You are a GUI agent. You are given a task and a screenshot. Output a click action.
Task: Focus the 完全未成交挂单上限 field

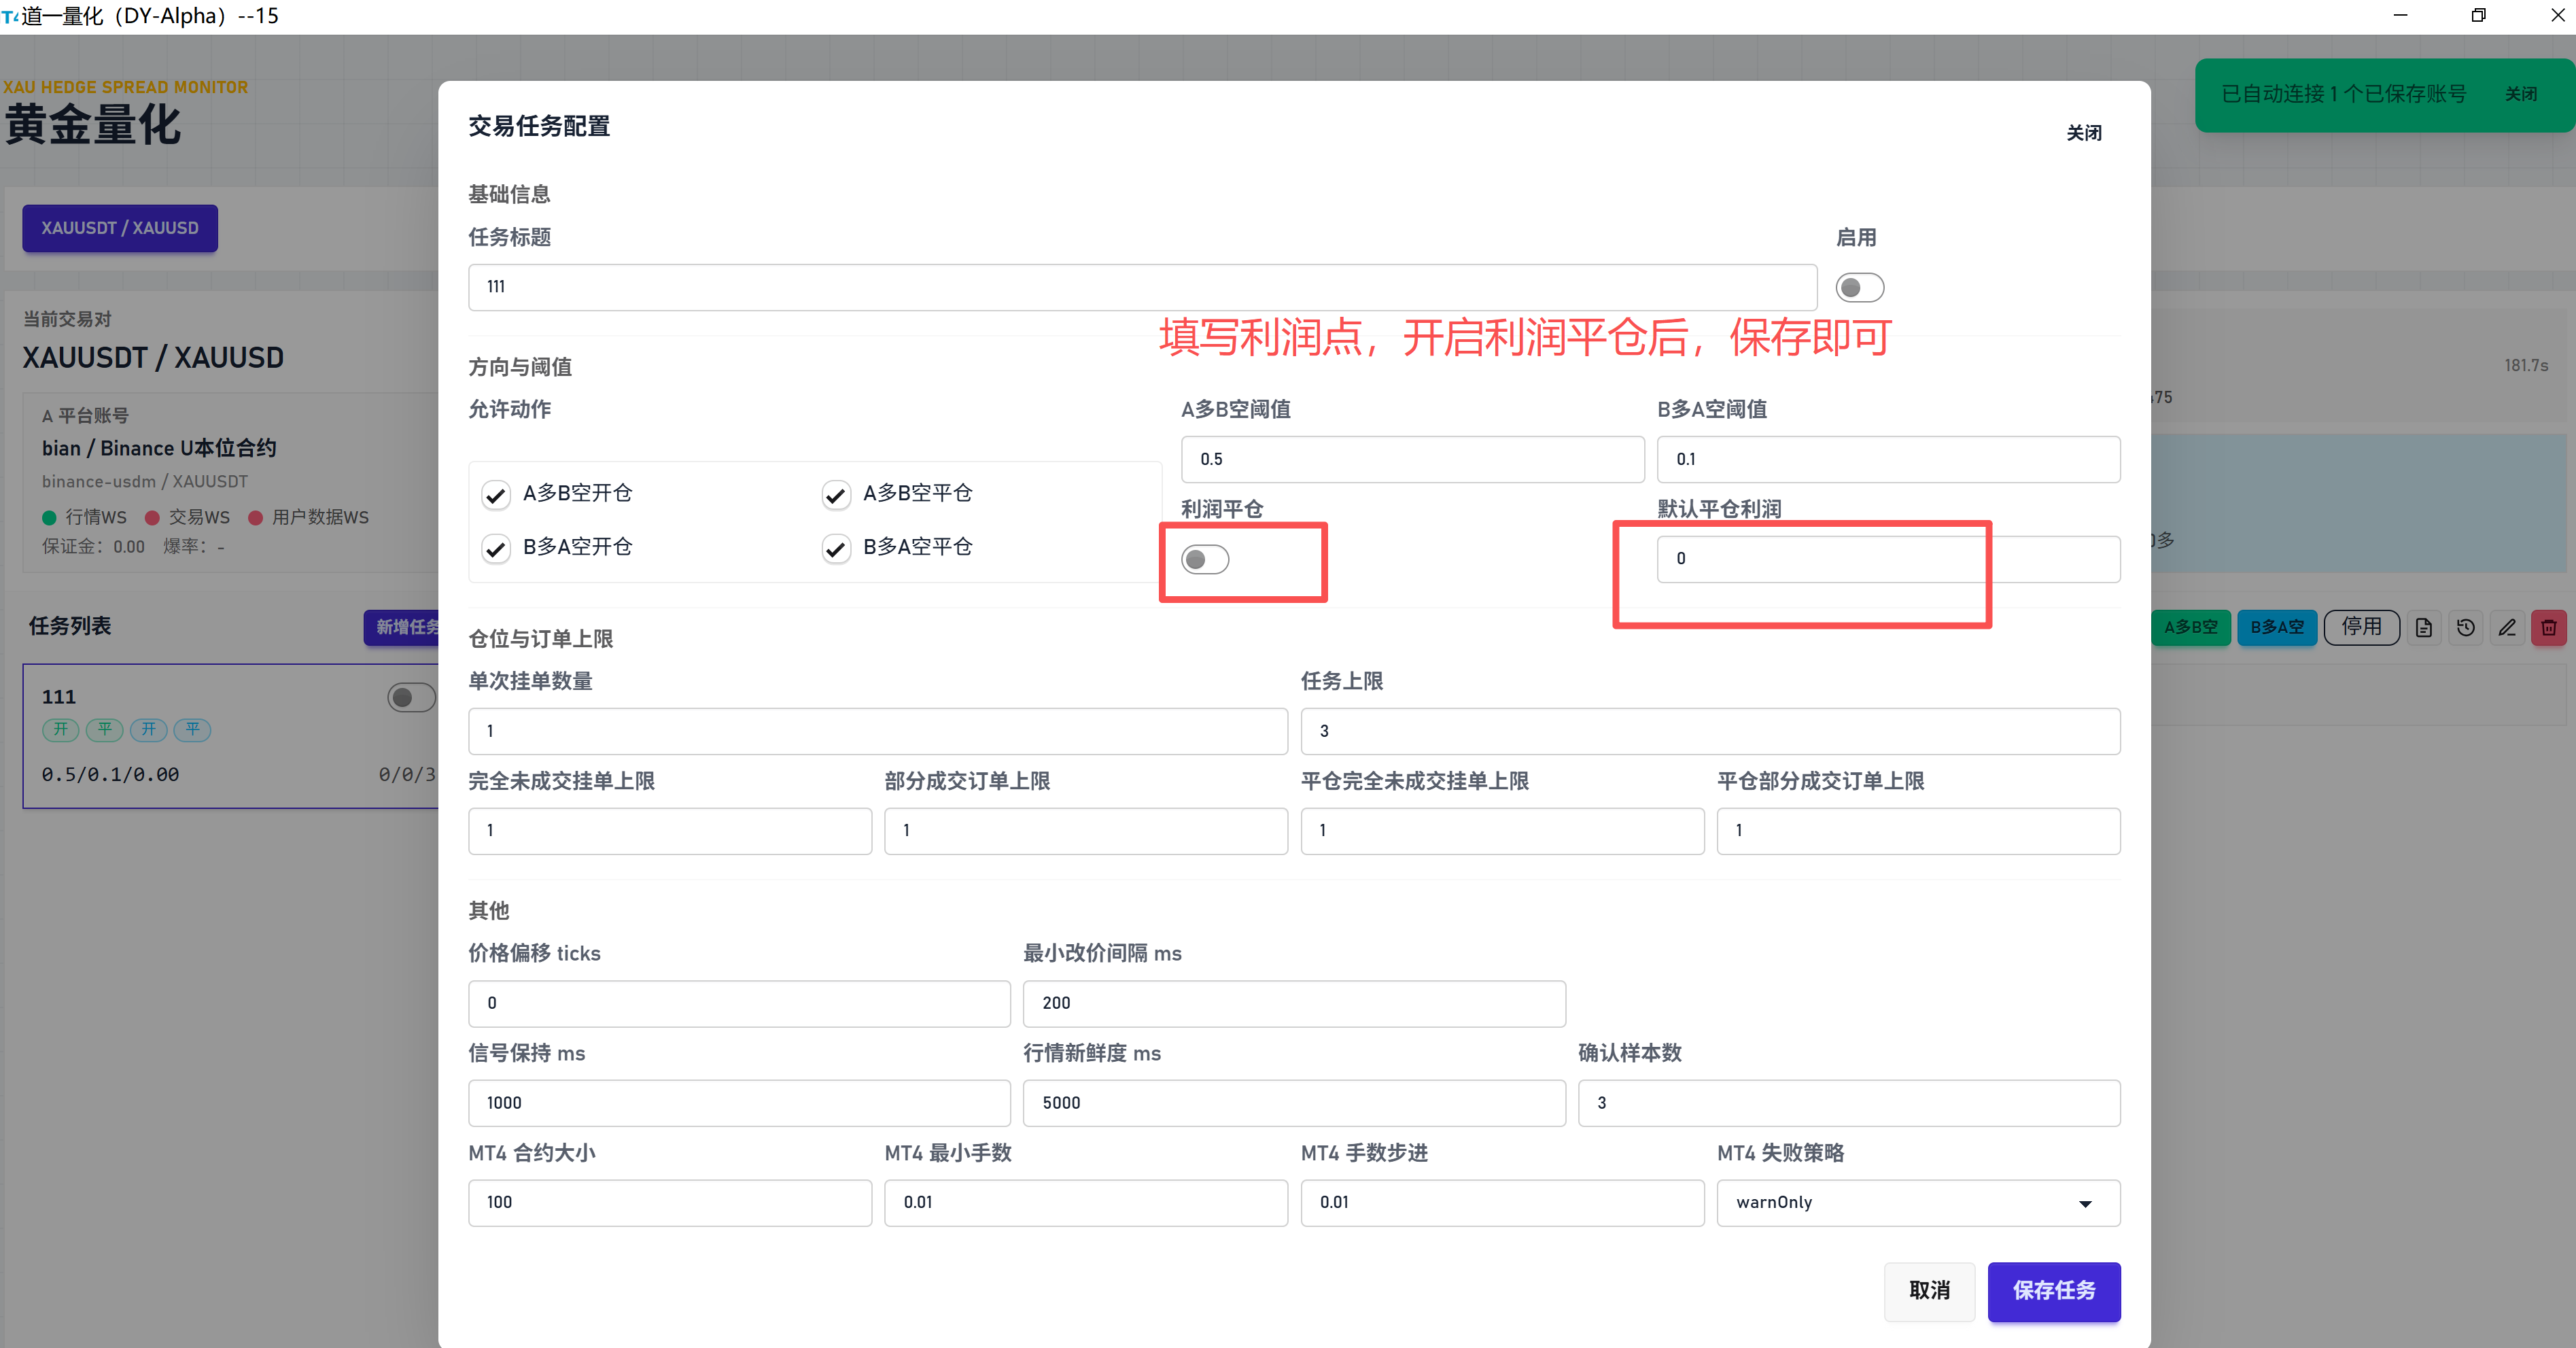pyautogui.click(x=670, y=831)
